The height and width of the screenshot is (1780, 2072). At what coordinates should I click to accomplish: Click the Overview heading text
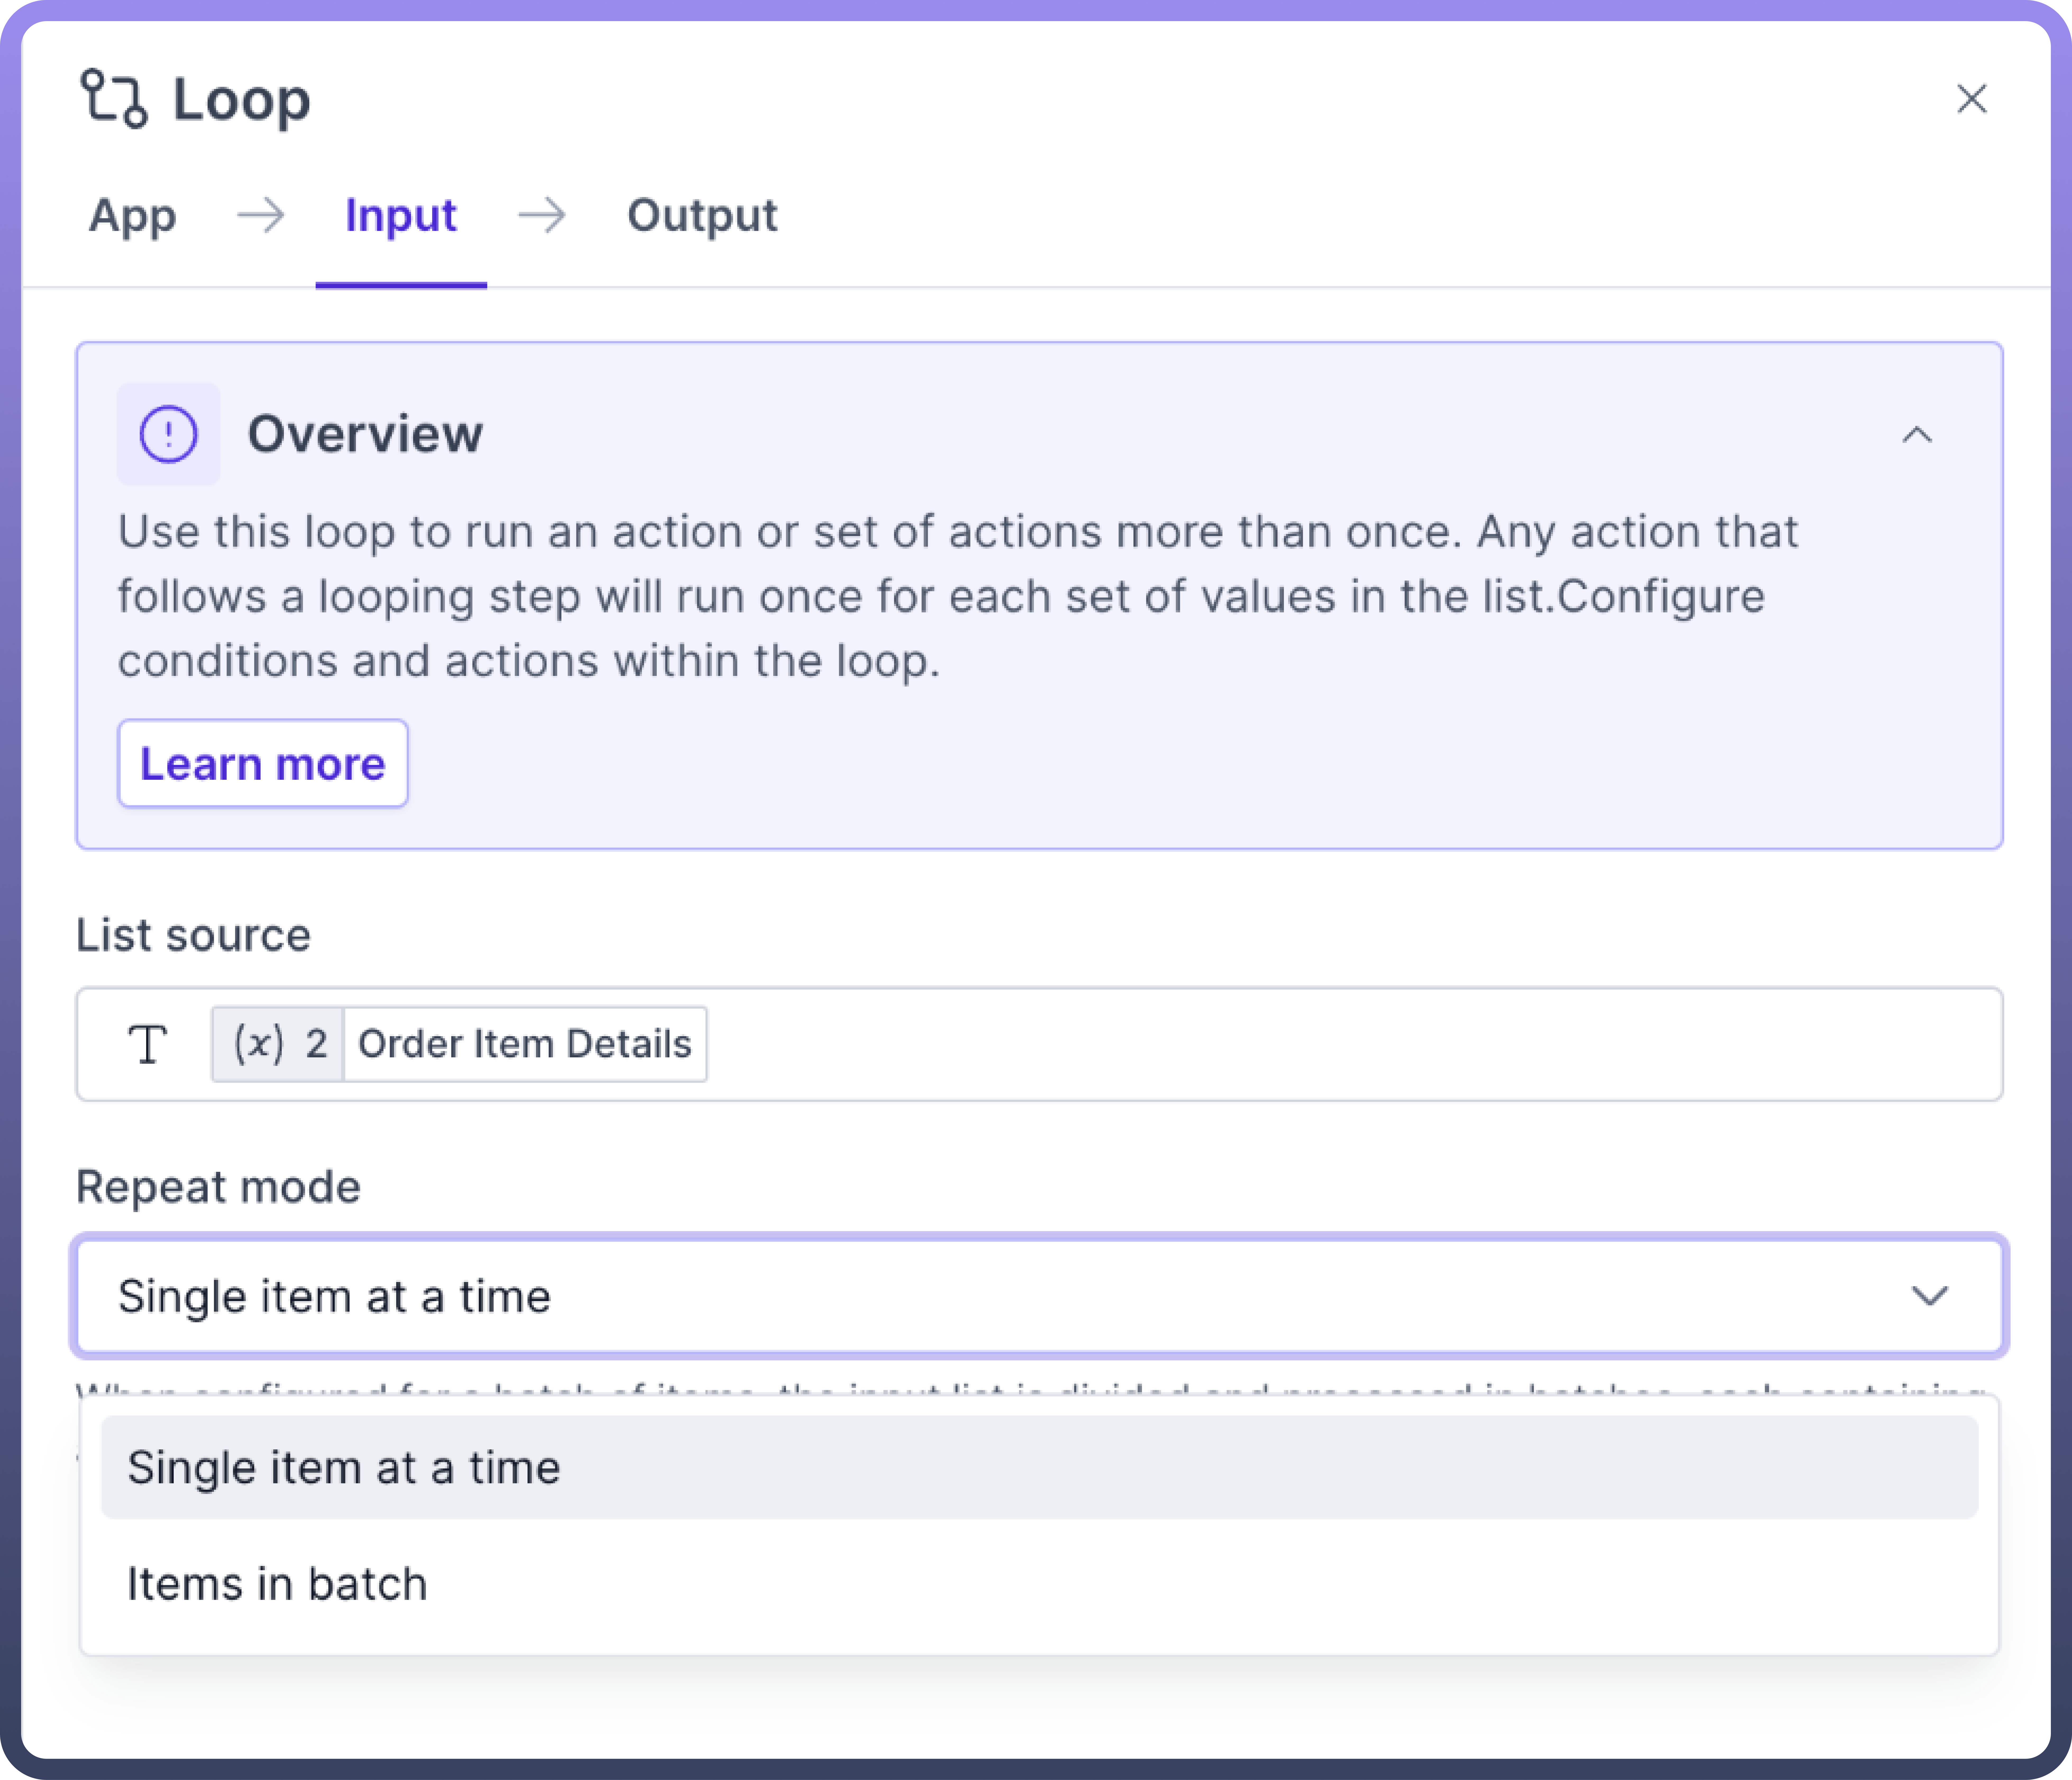365,434
